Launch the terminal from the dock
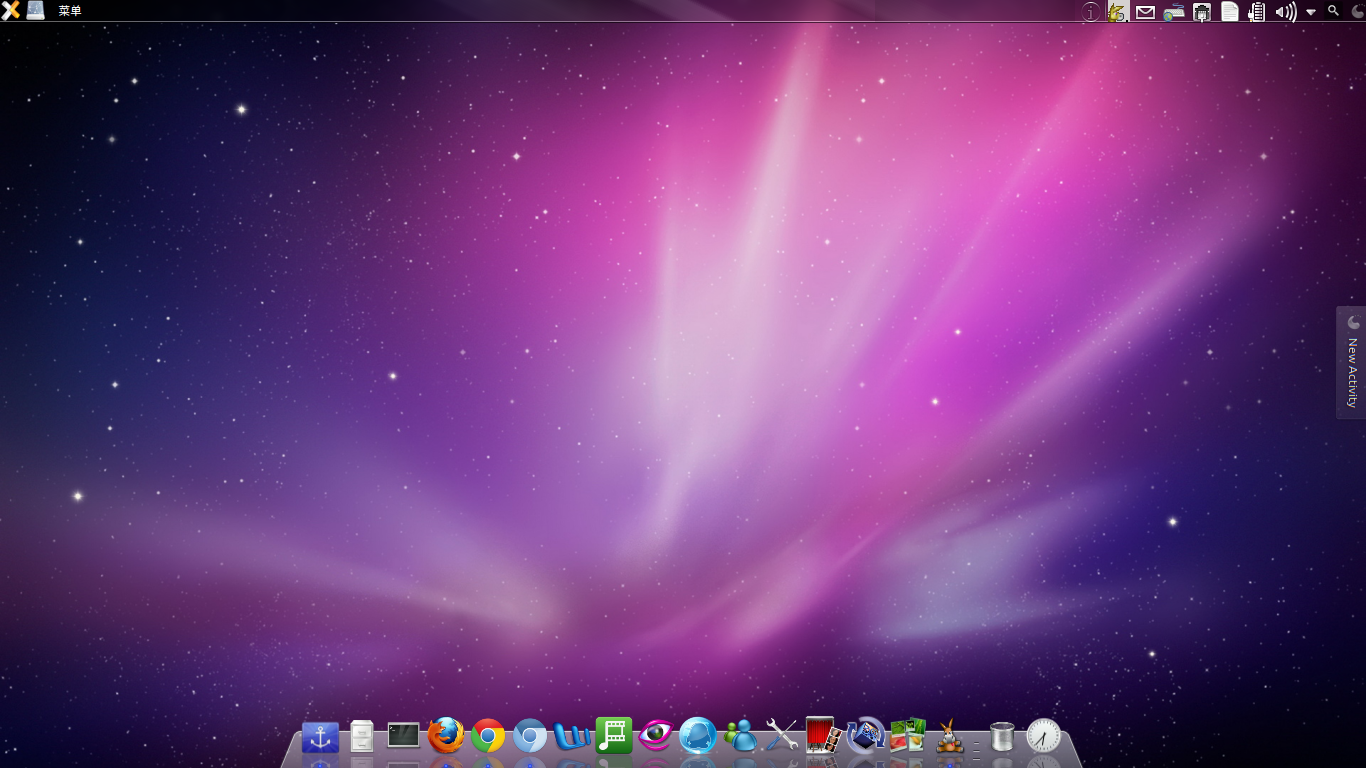The width and height of the screenshot is (1366, 768). pyautogui.click(x=403, y=735)
